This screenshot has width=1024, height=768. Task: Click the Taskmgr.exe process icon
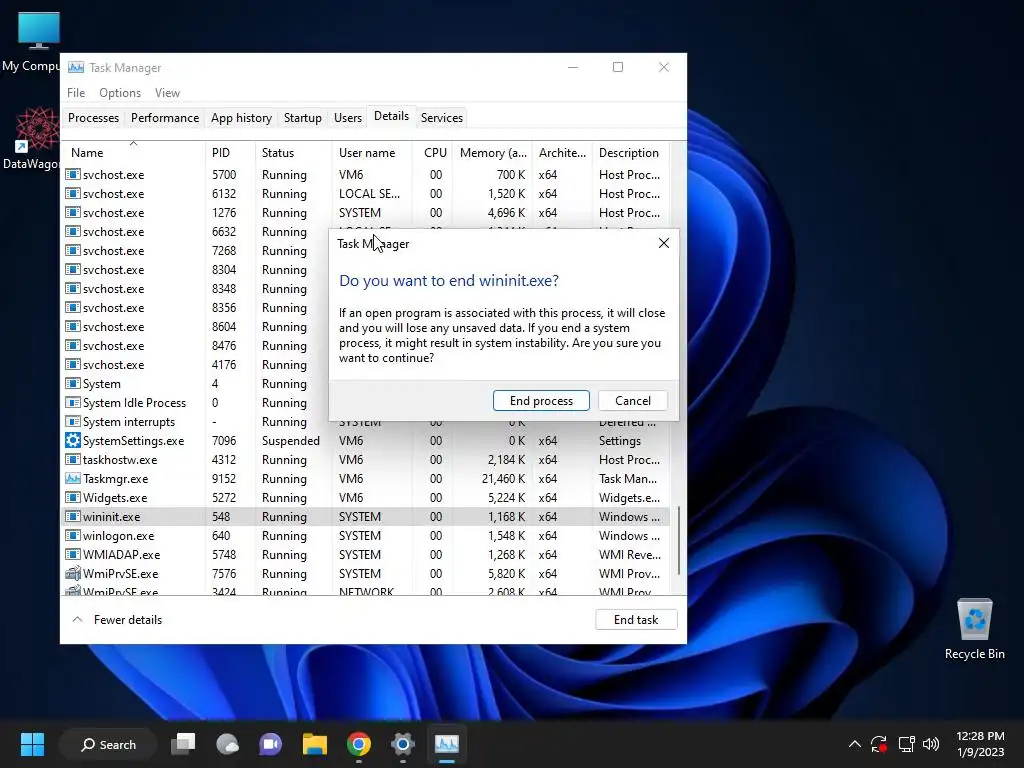click(72, 478)
